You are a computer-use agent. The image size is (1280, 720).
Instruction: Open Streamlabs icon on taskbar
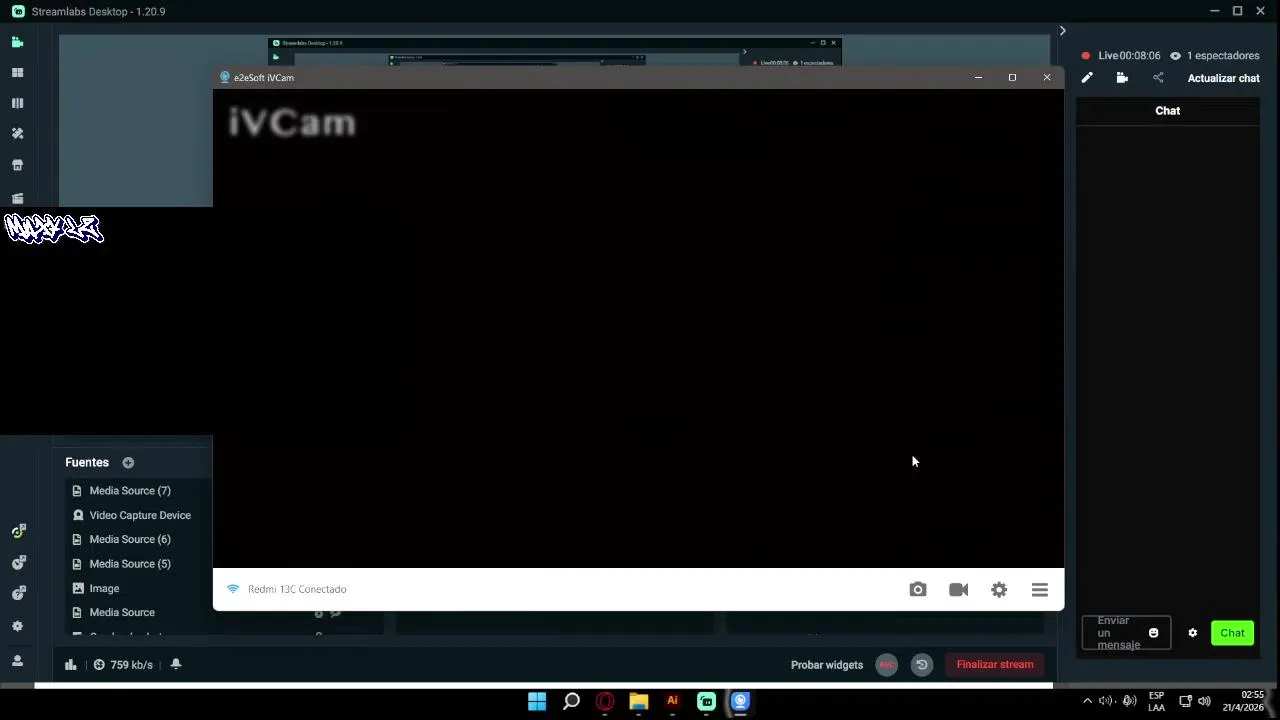pos(707,701)
